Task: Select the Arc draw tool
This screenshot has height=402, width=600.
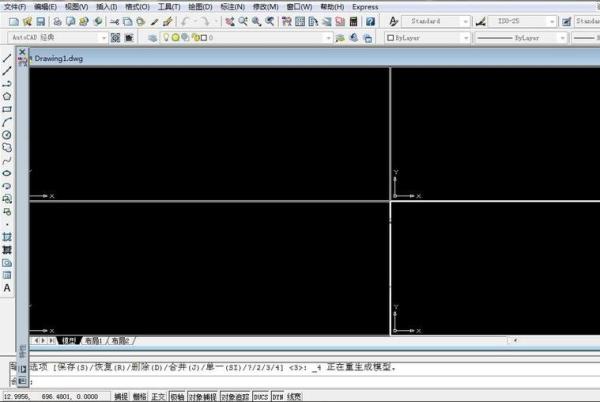Action: click(7, 122)
